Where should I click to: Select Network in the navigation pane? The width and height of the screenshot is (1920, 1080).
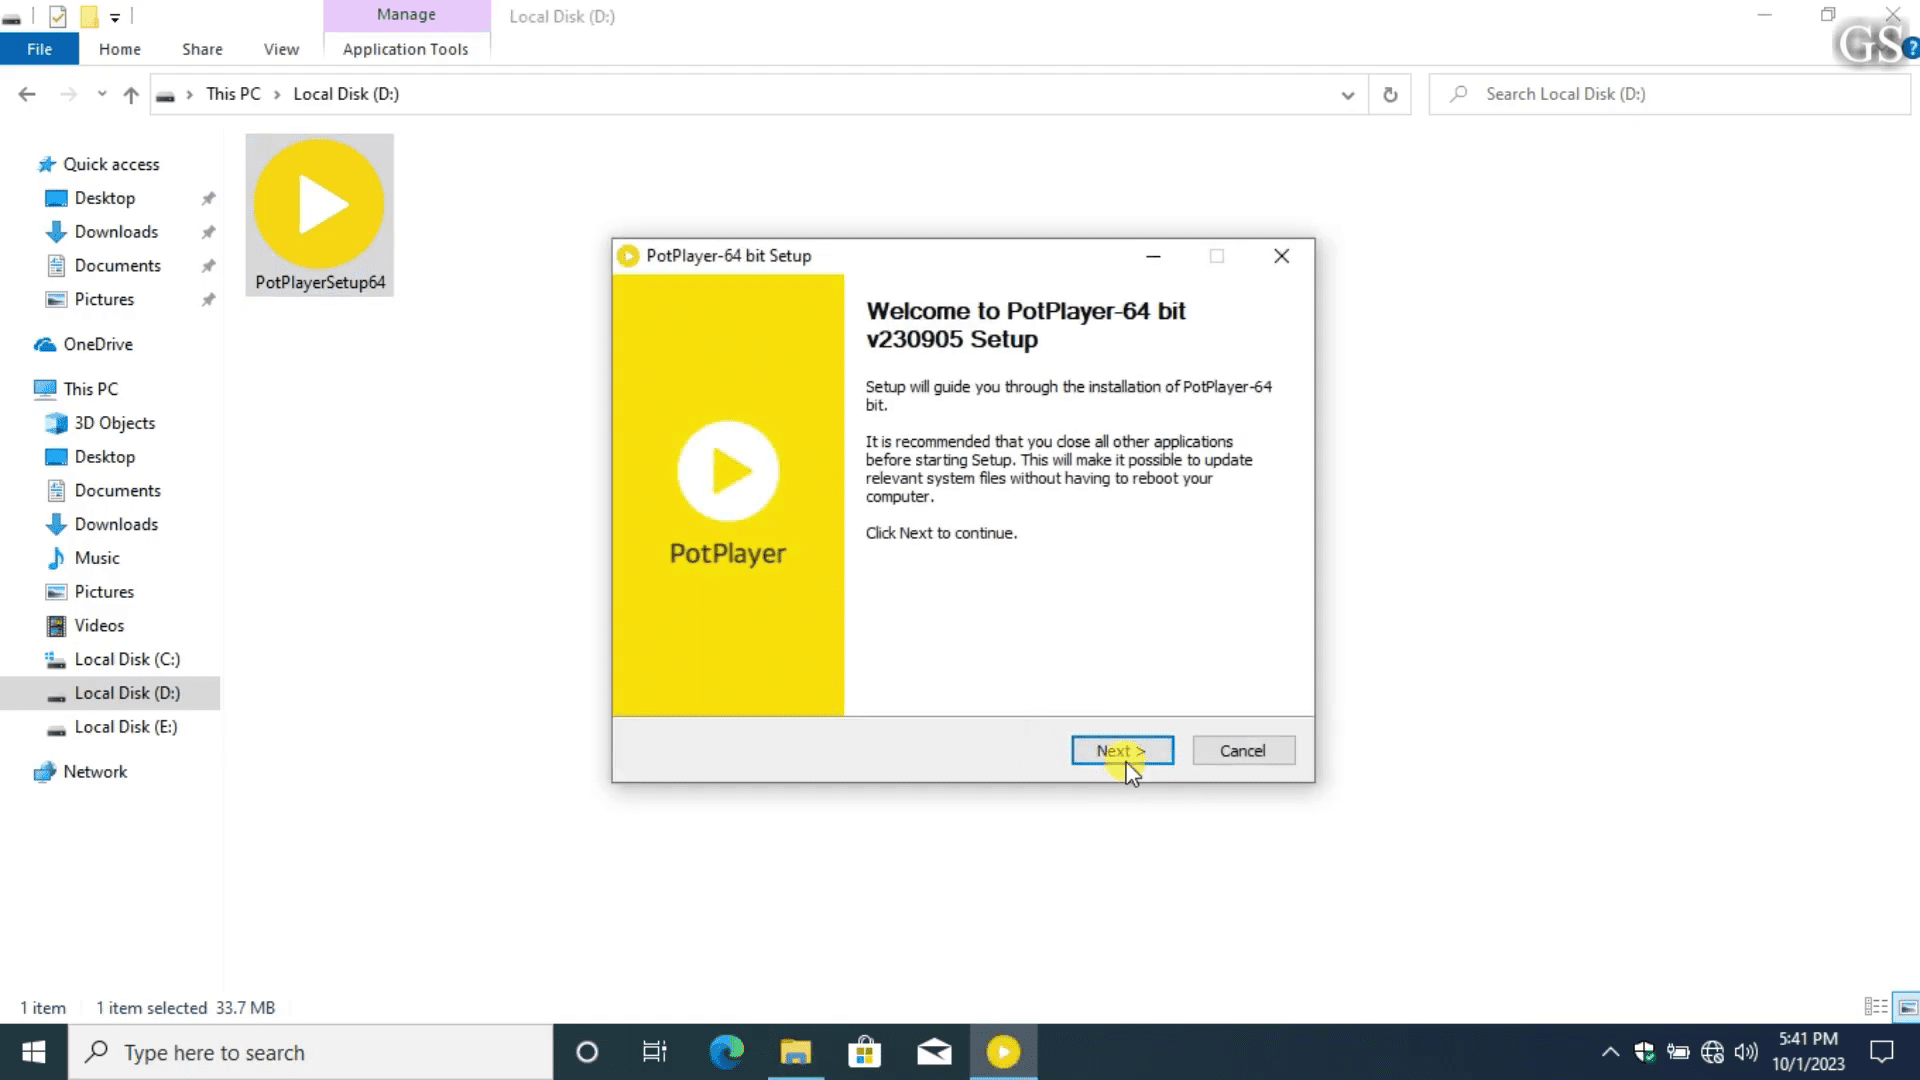point(95,772)
